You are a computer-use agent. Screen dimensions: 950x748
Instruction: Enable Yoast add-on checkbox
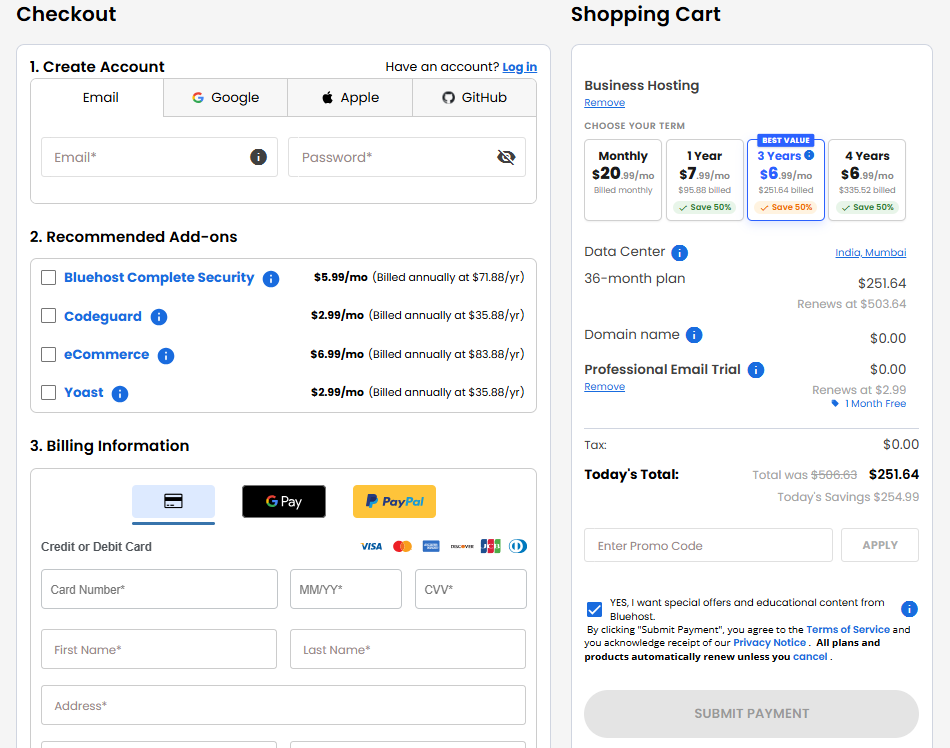(48, 392)
